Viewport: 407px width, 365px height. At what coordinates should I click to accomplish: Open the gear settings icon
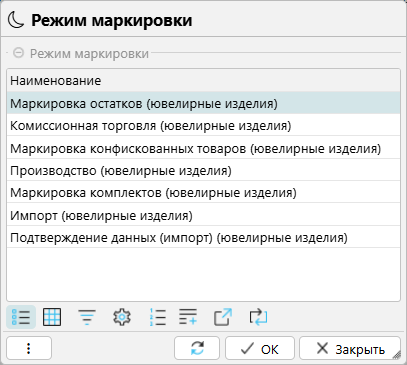122,317
